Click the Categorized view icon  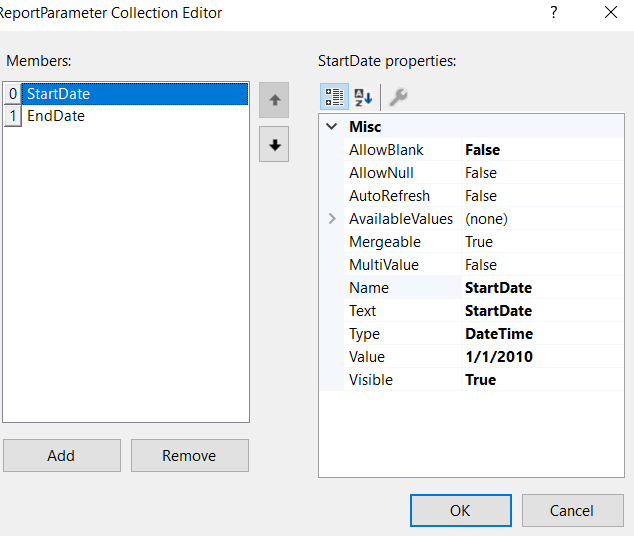coord(334,97)
